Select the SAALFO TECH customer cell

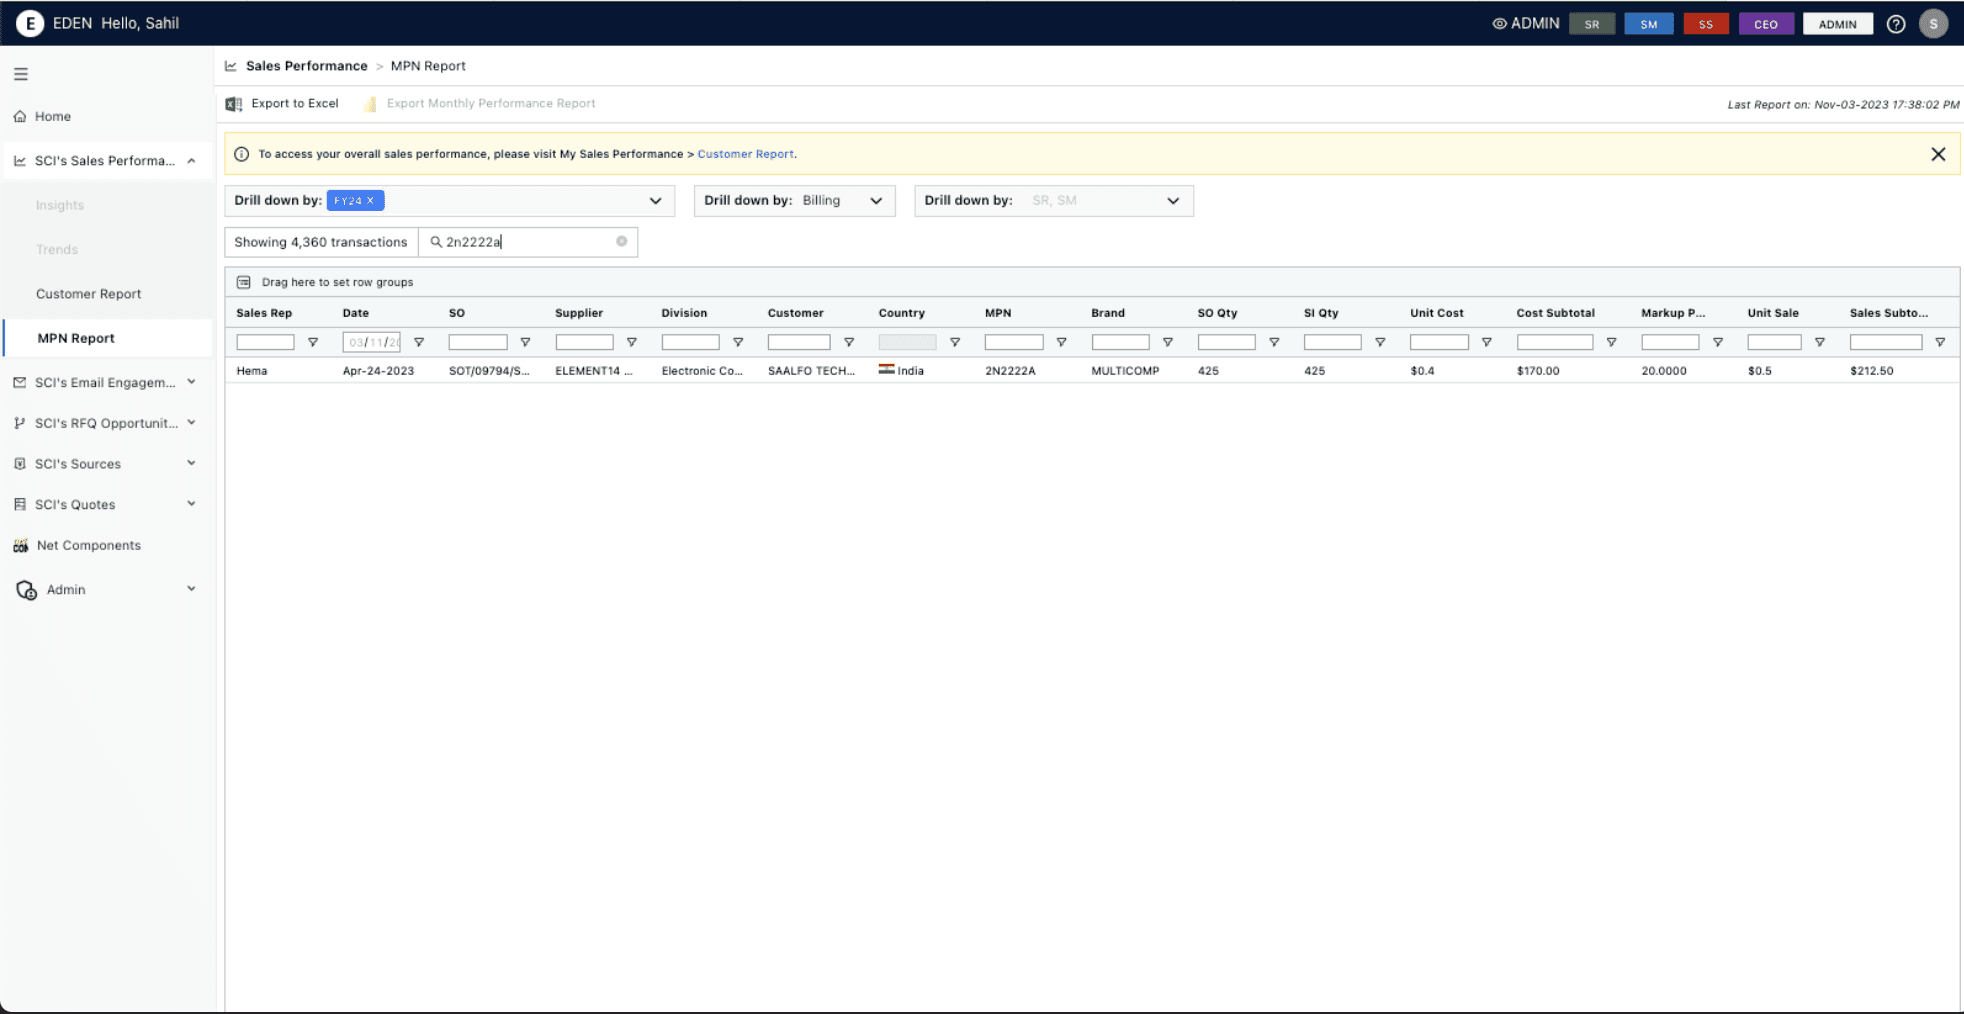coord(811,371)
